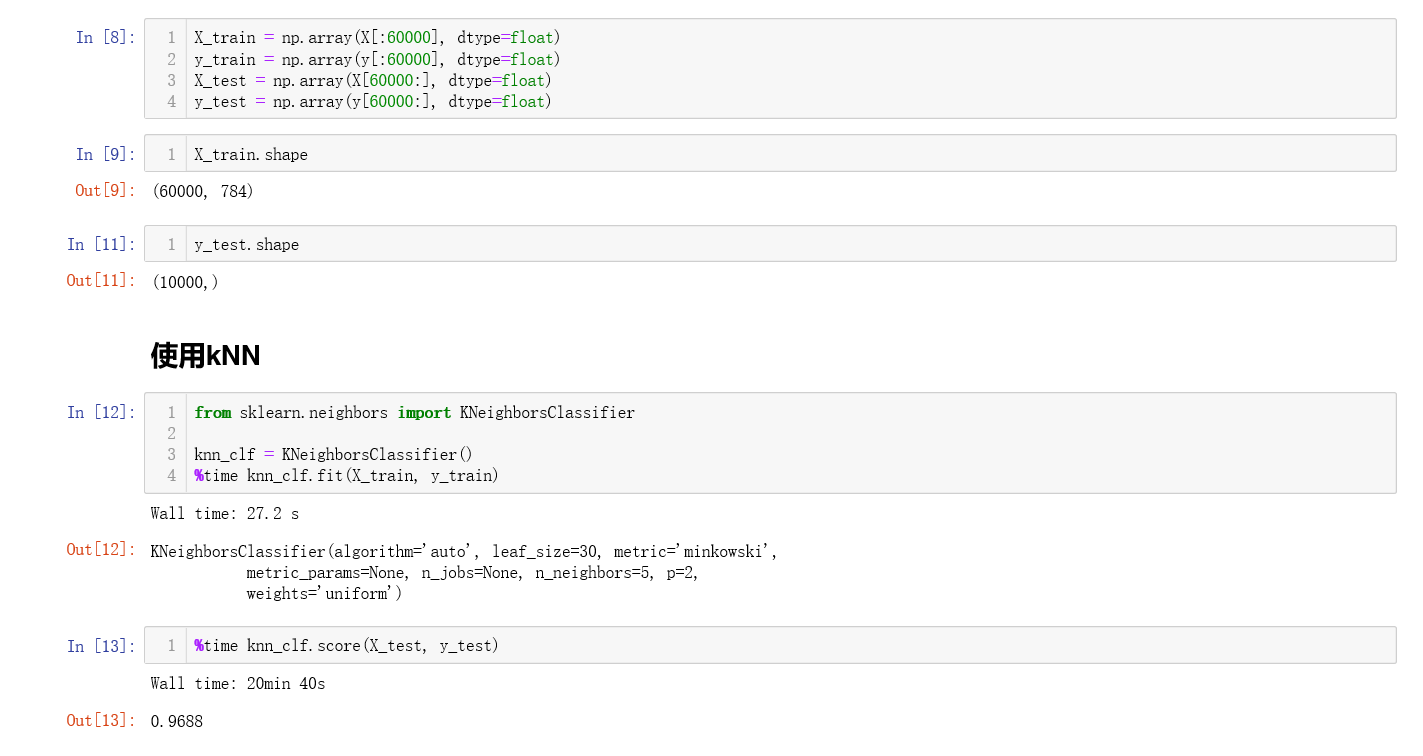Click the Out[12]: prompt label
This screenshot has height=756, width=1423.
(x=101, y=549)
